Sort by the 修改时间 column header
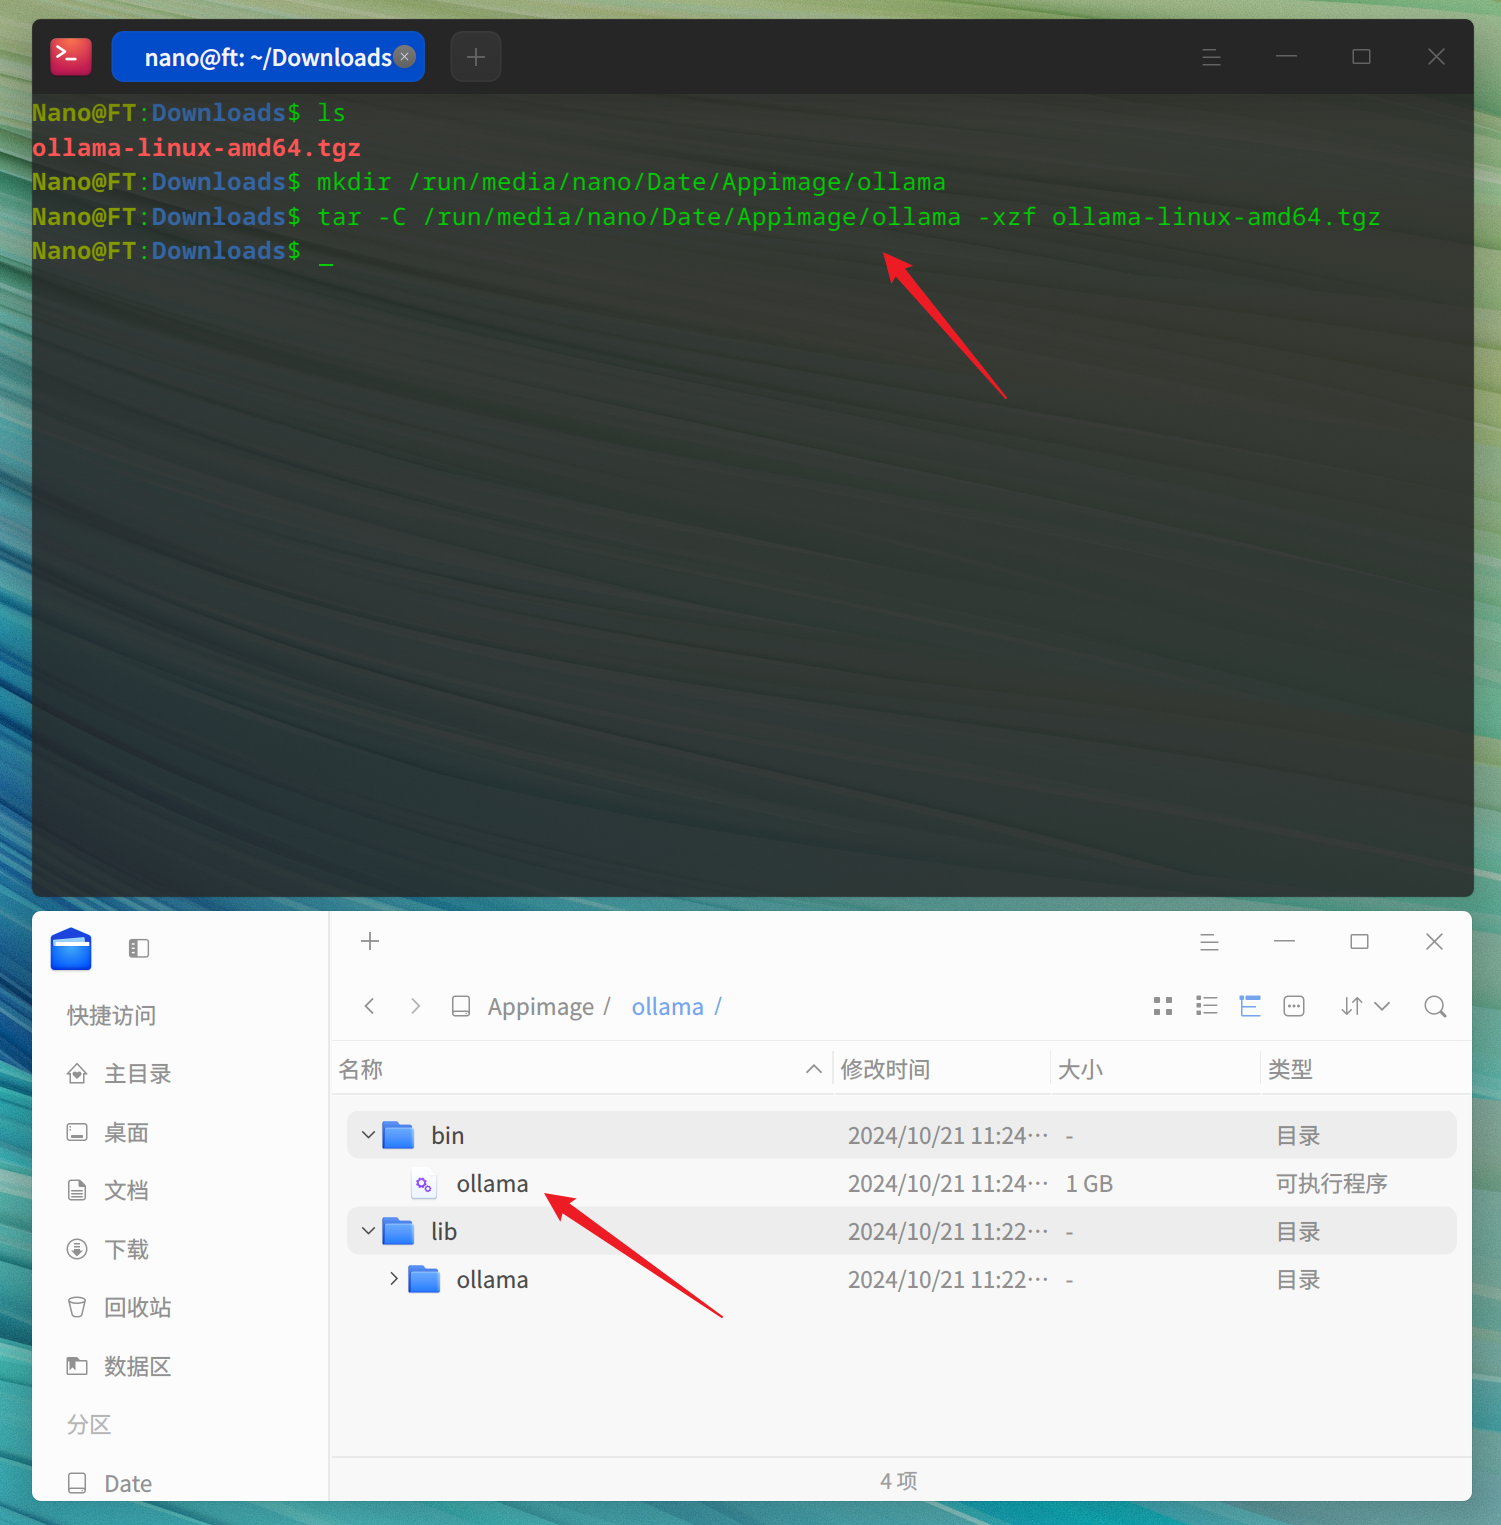 (x=885, y=1069)
